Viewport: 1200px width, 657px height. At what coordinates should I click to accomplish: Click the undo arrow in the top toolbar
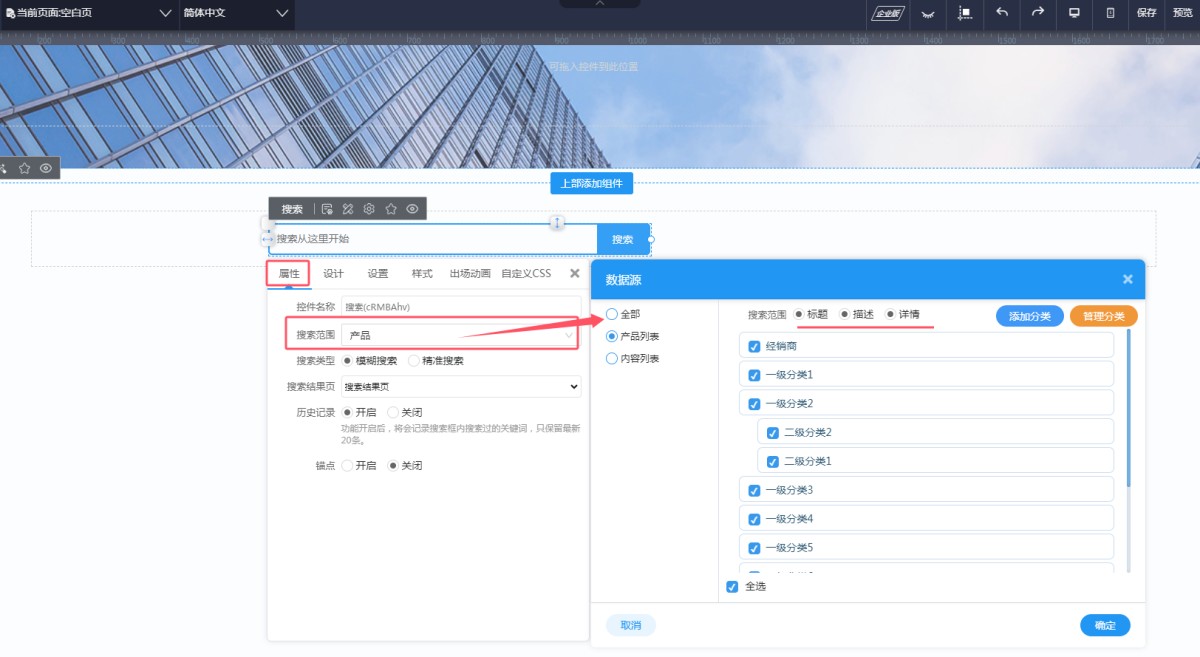(1002, 13)
